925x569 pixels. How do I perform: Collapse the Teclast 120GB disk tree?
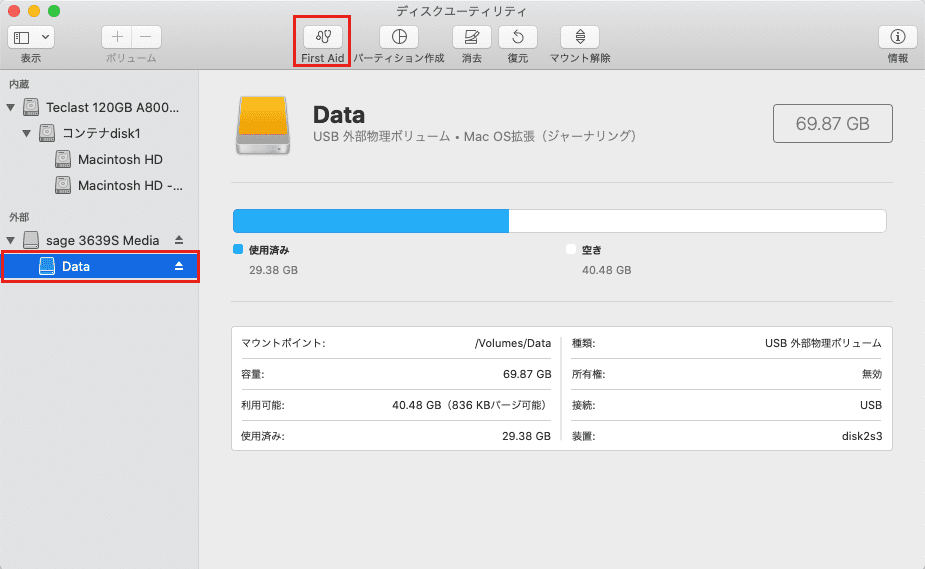pos(11,107)
